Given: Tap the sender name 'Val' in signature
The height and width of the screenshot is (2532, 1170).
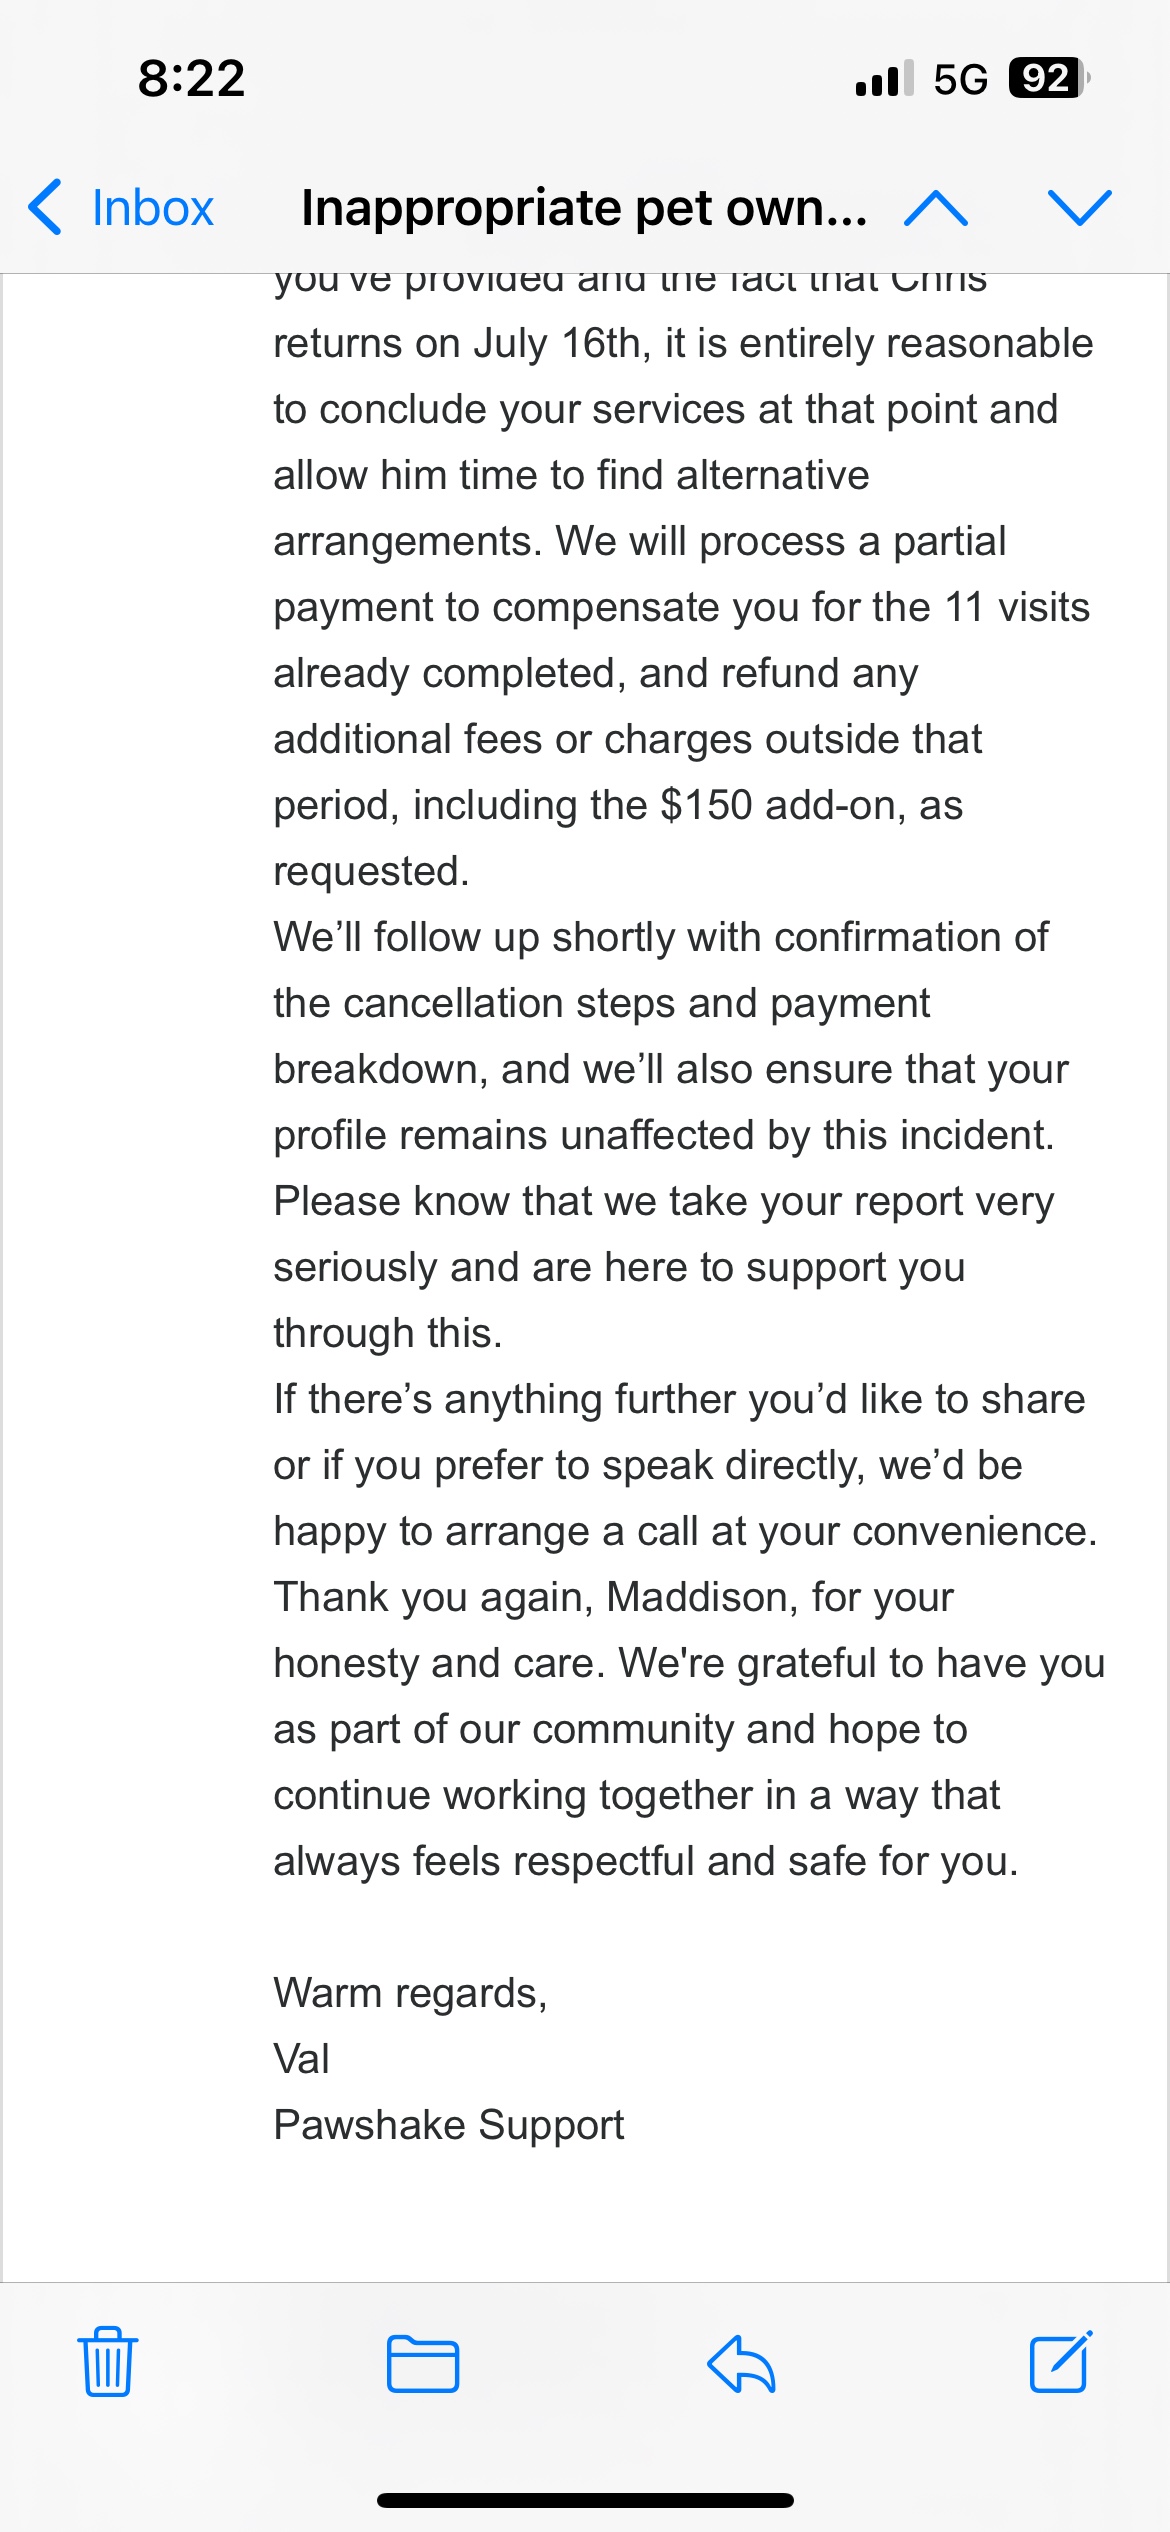Looking at the screenshot, I should pyautogui.click(x=301, y=2059).
